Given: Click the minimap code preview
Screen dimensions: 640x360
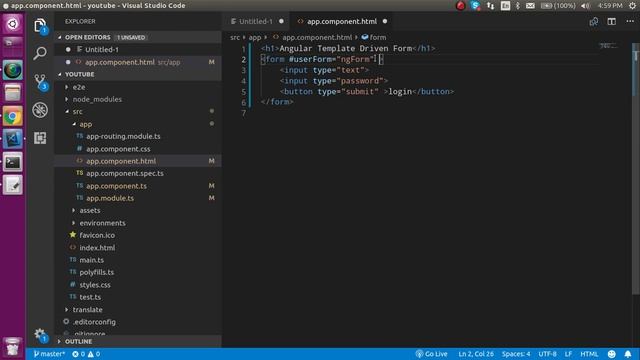Looking at the screenshot, I should 608,46.
